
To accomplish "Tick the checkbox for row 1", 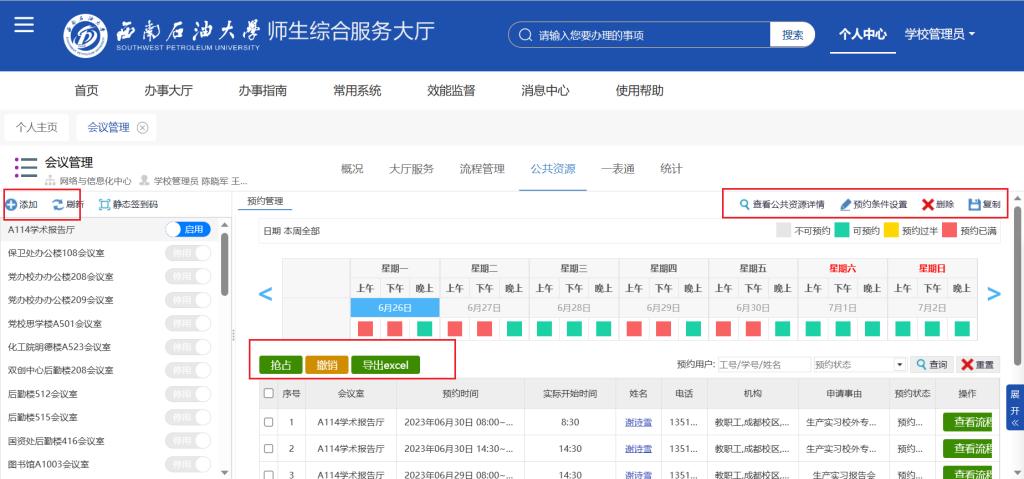I will (x=268, y=422).
